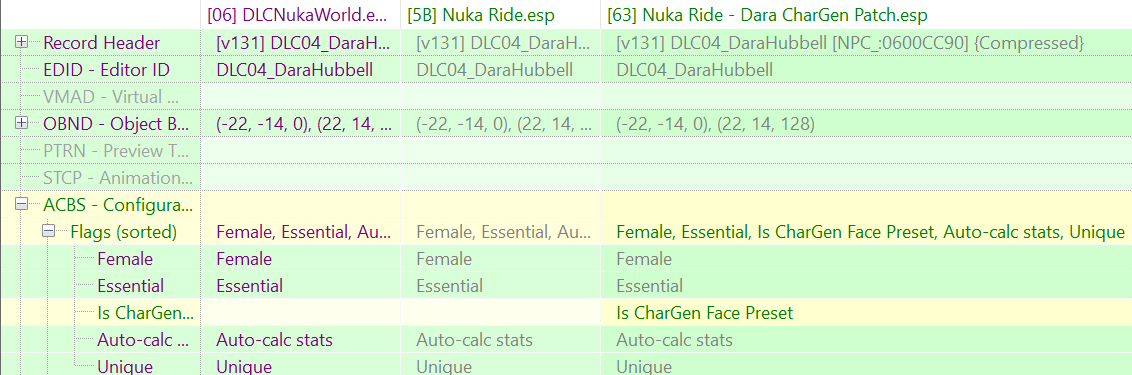The image size is (1132, 375).
Task: Click the Female flag in DLCNukaWorld column
Action: 244,259
